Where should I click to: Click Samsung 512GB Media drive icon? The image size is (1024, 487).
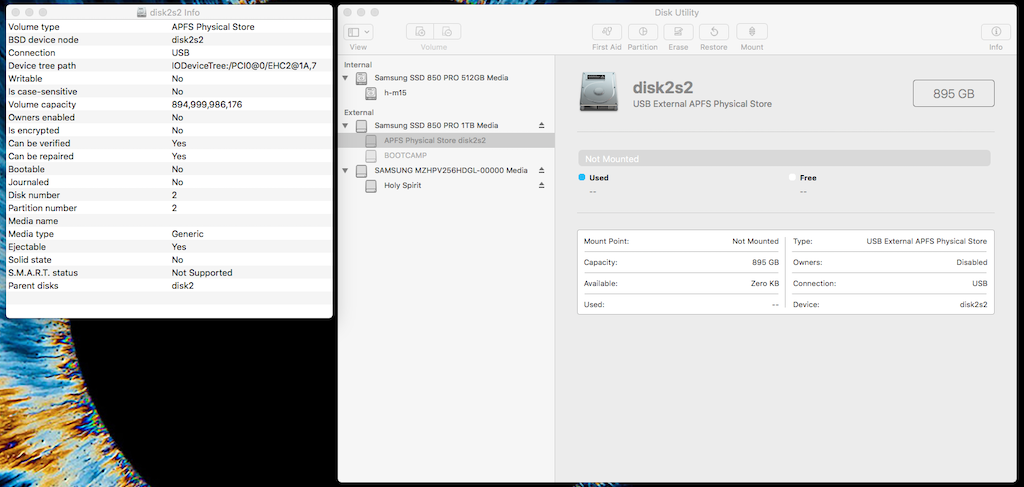click(361, 78)
